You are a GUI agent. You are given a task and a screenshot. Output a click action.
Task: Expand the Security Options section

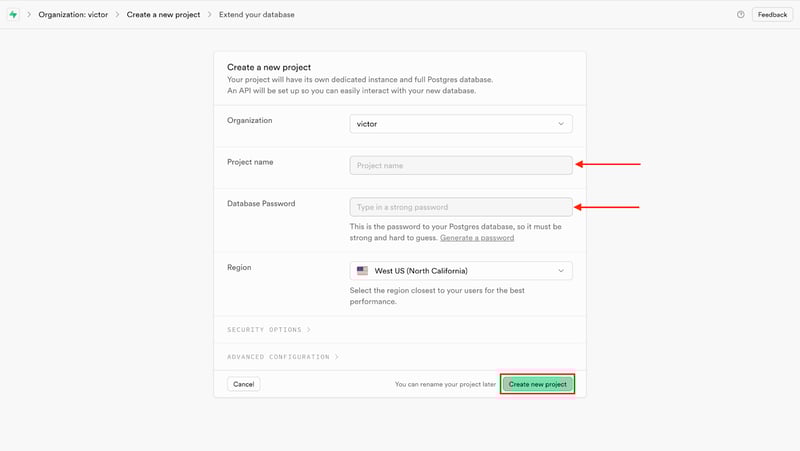(269, 330)
